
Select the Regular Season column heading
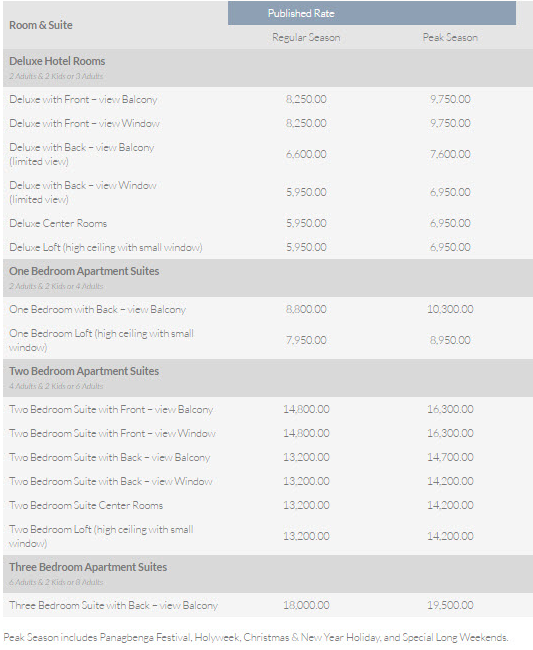point(306,37)
